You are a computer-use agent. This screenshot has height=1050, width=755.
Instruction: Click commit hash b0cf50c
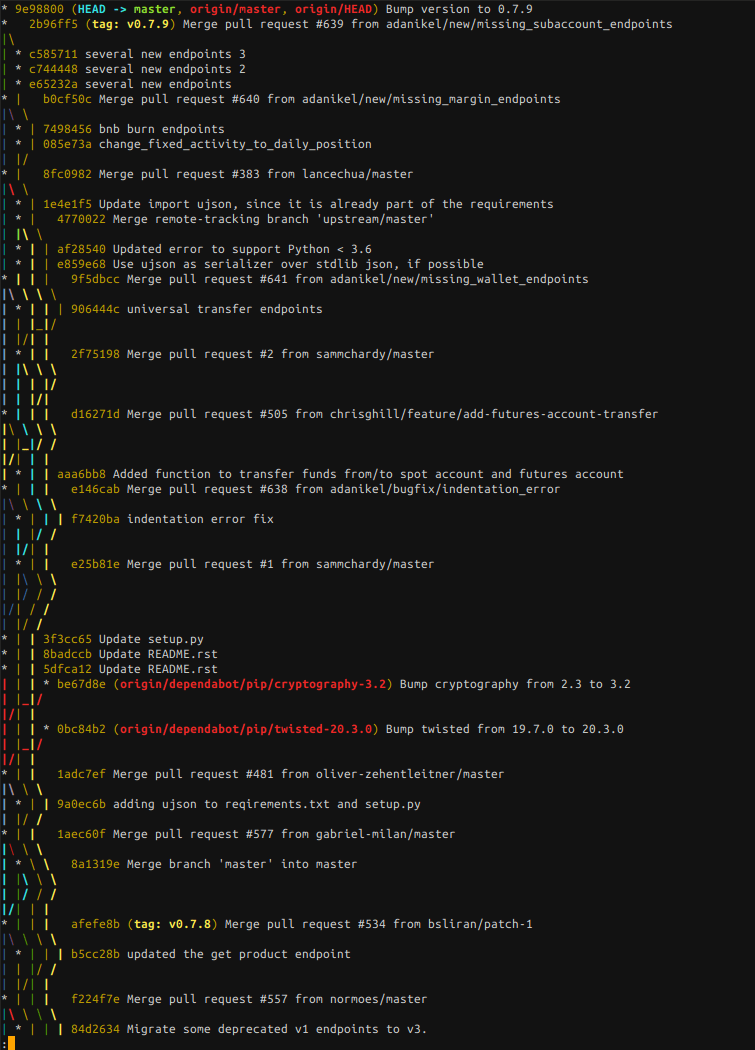(68, 99)
